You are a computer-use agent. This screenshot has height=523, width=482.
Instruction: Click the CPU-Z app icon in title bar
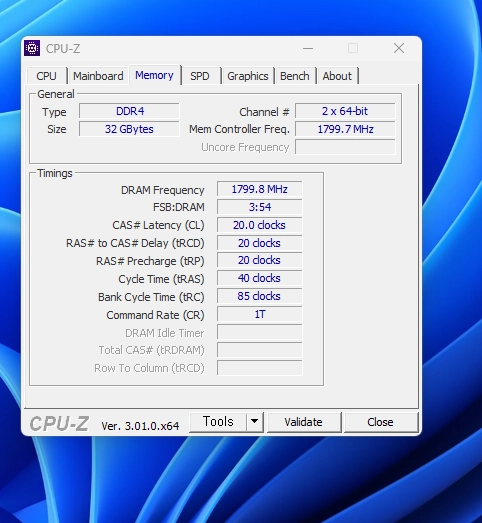point(32,48)
